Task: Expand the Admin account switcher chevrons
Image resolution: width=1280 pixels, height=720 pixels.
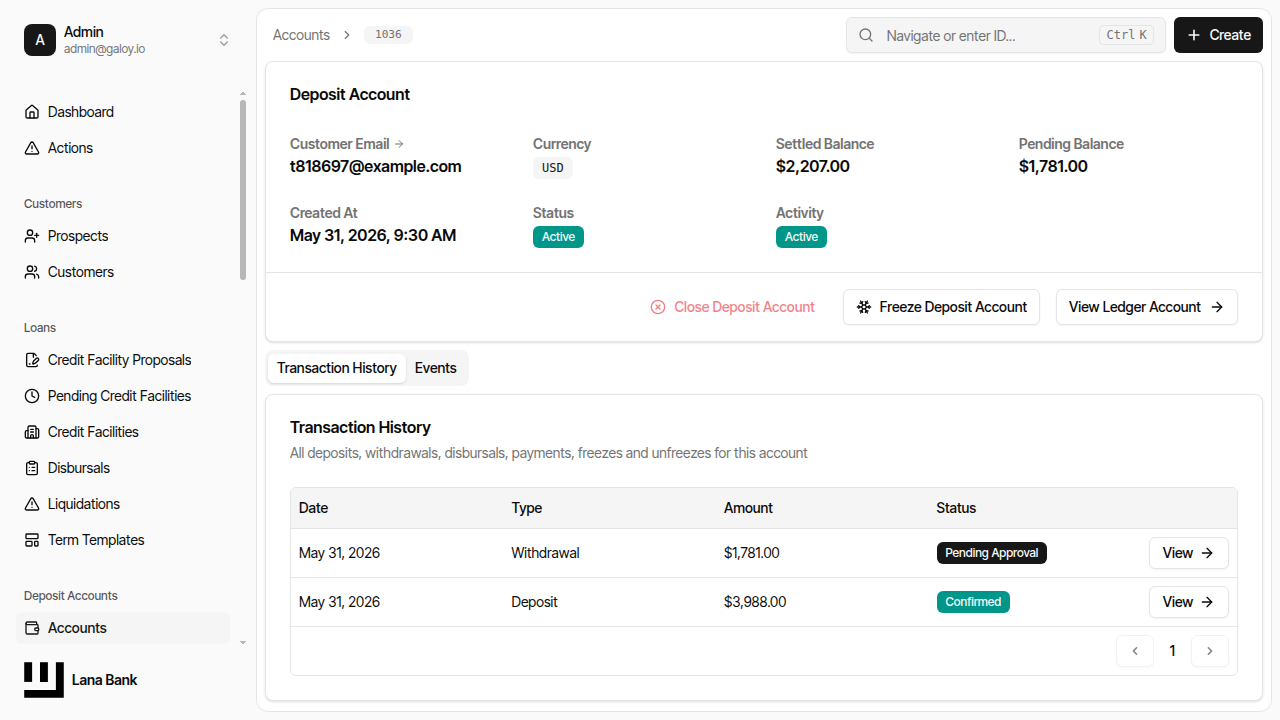Action: 224,40
